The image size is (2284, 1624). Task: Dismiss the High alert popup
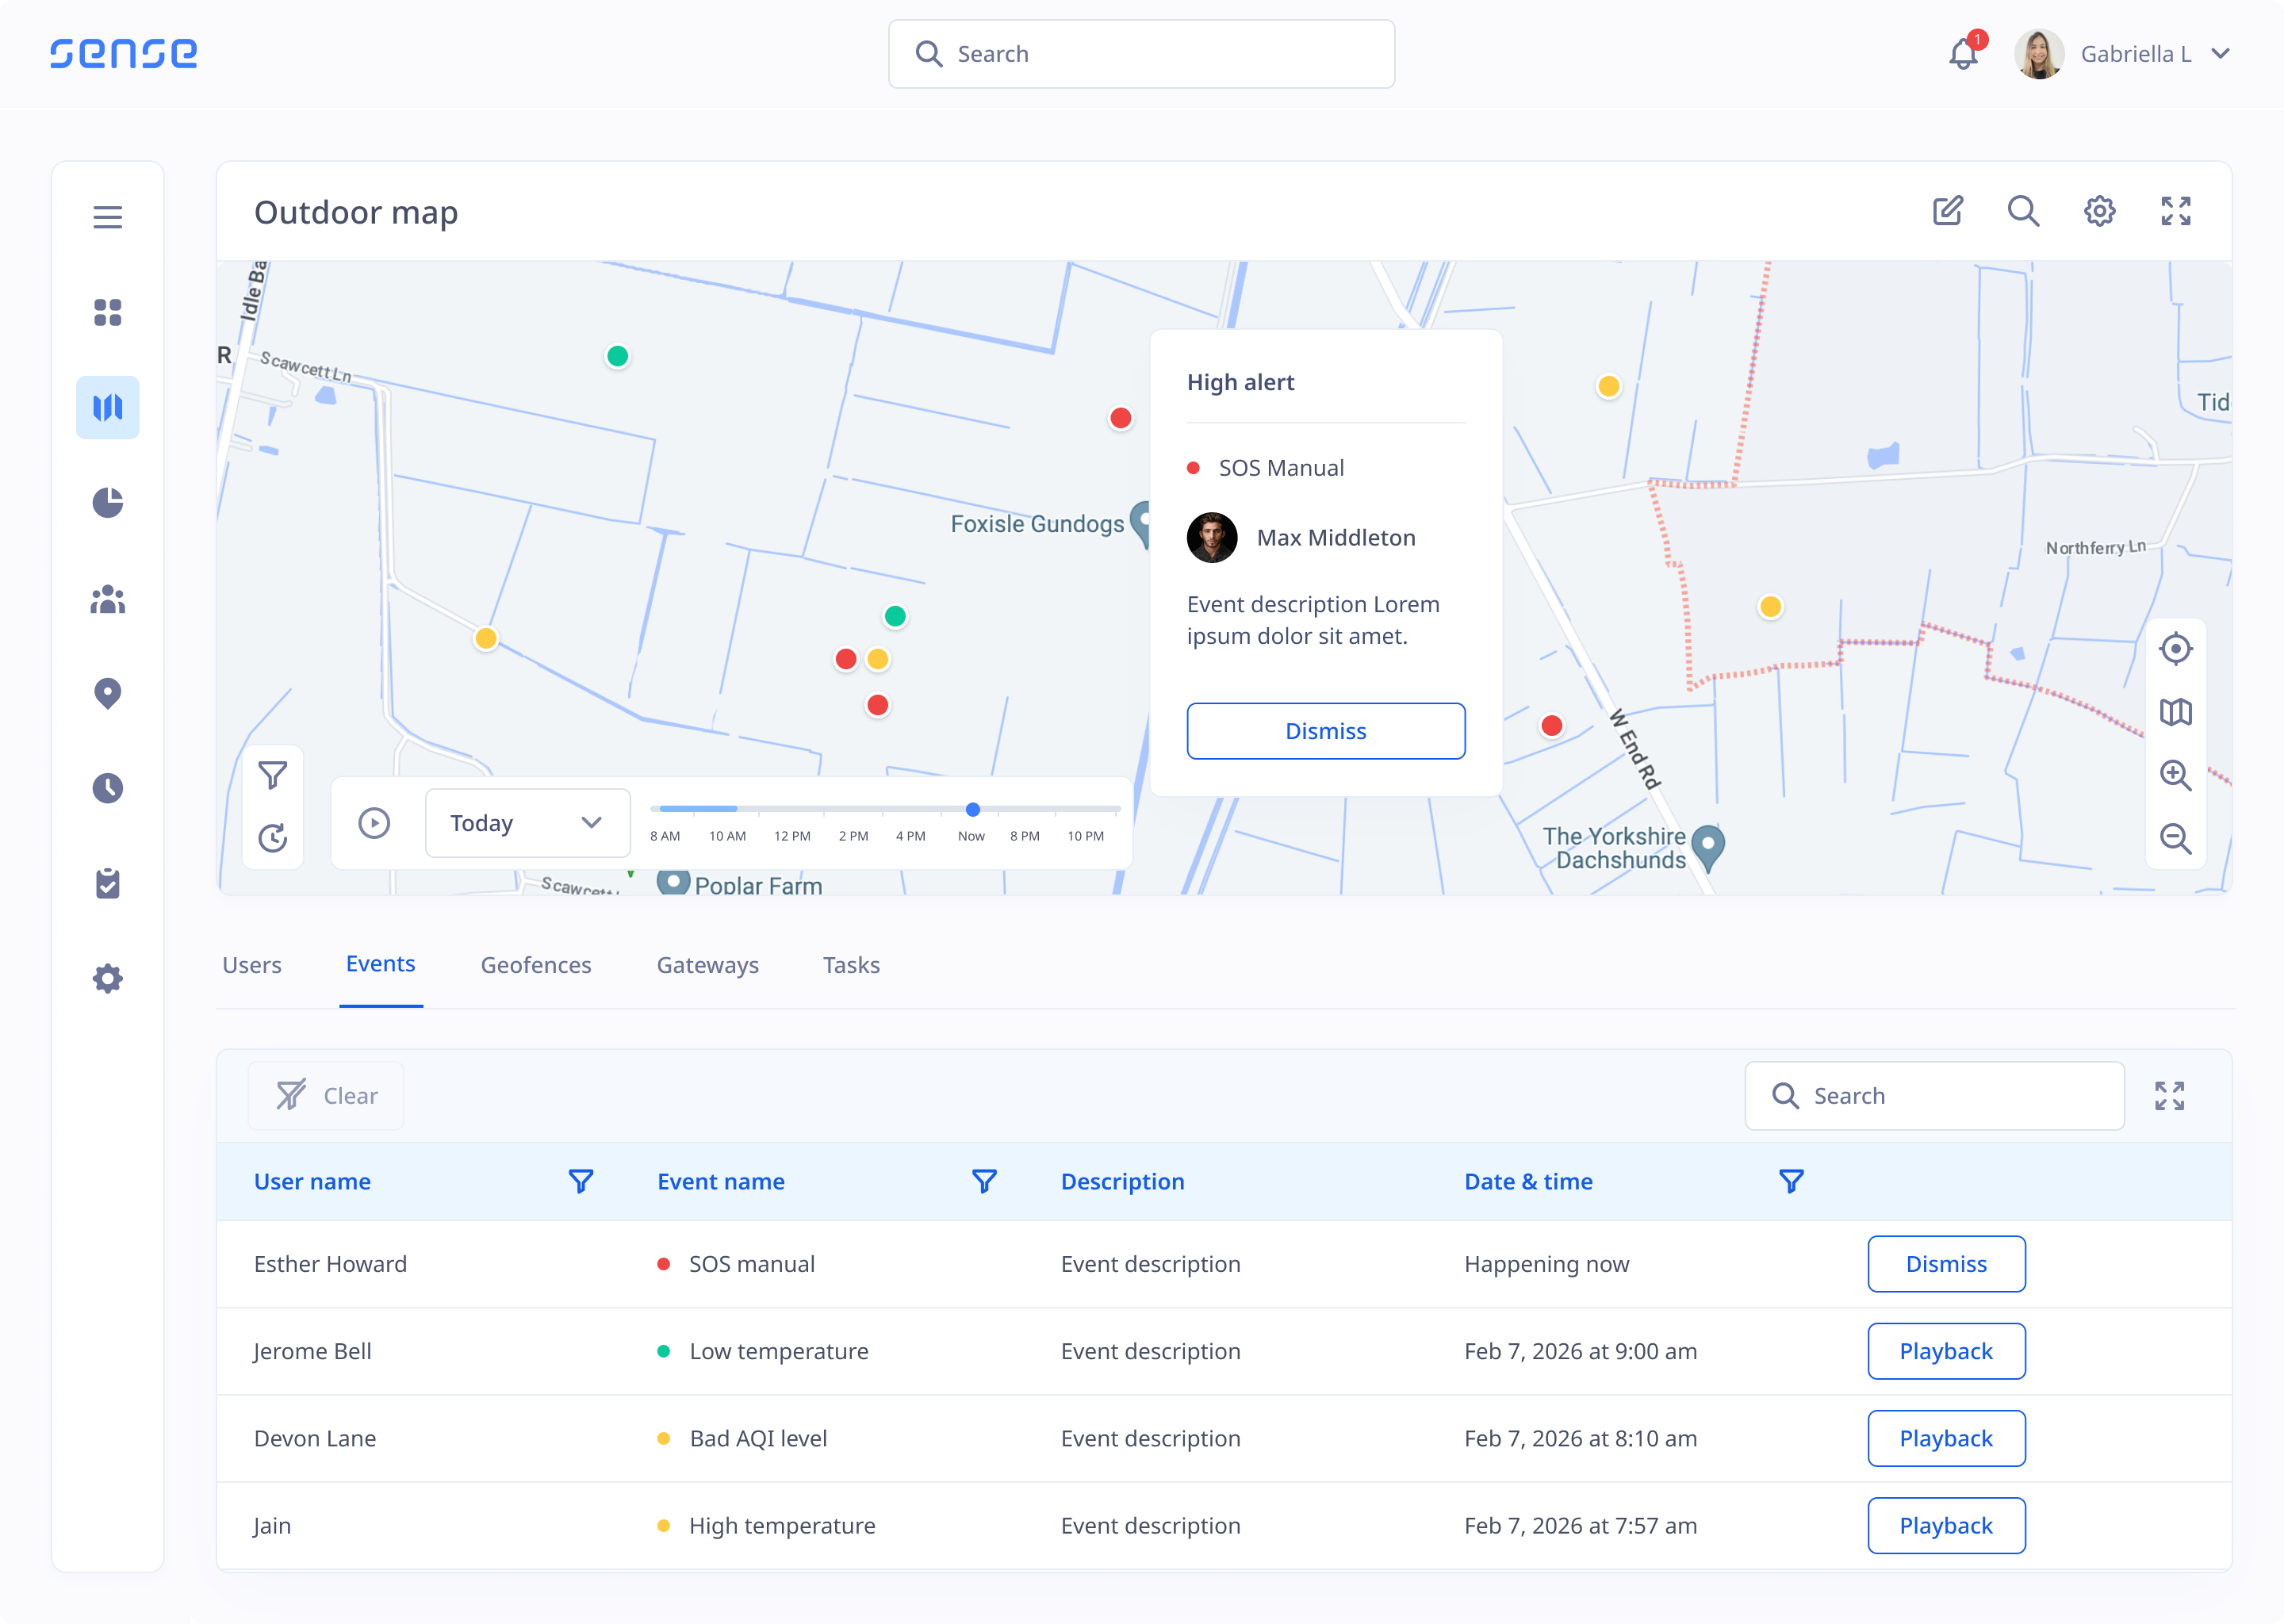(x=1325, y=731)
